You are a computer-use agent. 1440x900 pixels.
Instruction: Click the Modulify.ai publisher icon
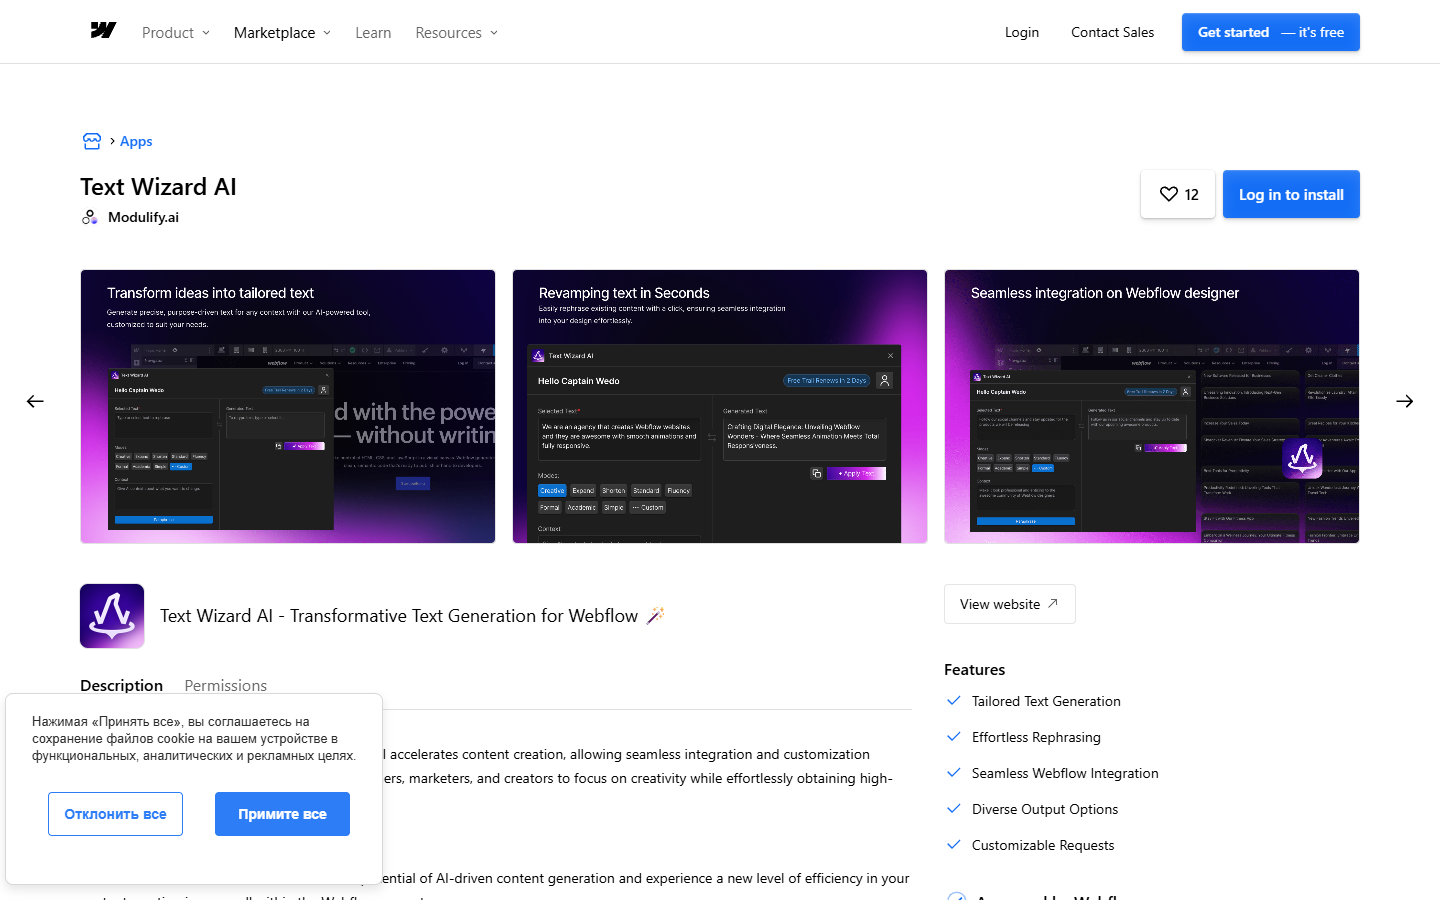click(x=90, y=217)
